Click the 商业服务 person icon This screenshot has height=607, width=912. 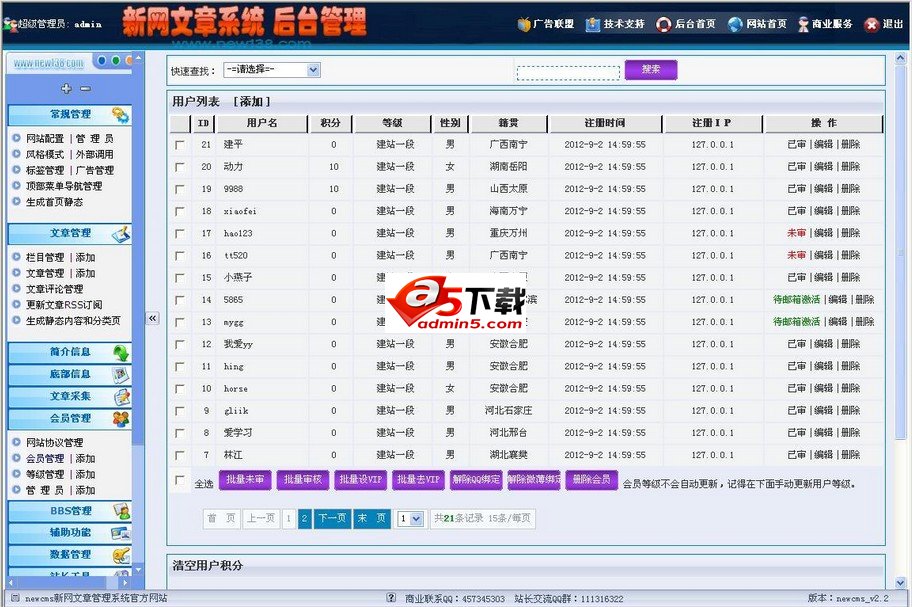(x=803, y=24)
